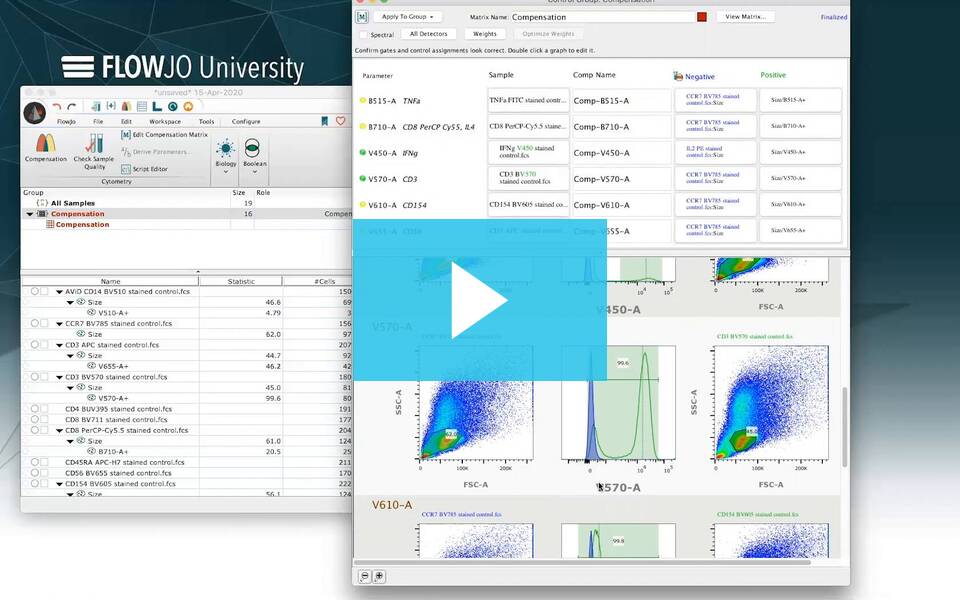Toggle circle beside AViD CD14 BV510 sample

[35, 291]
